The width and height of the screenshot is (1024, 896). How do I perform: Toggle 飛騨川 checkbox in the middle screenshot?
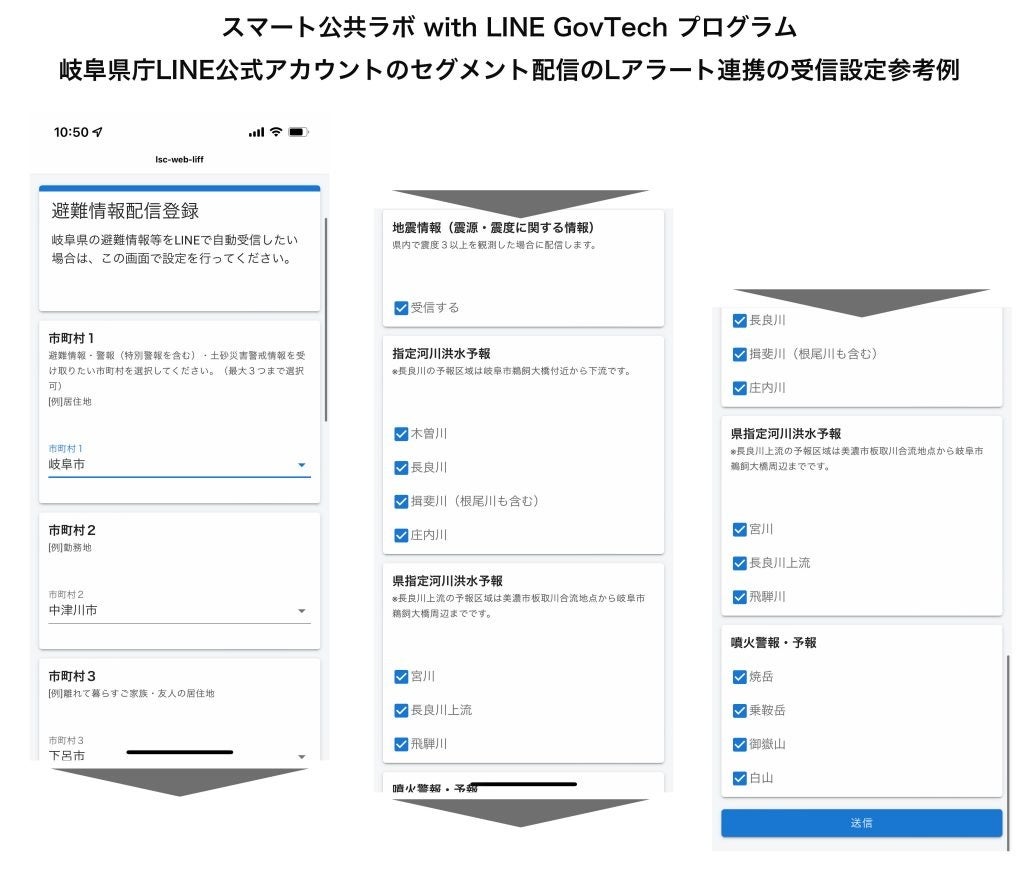tap(401, 744)
